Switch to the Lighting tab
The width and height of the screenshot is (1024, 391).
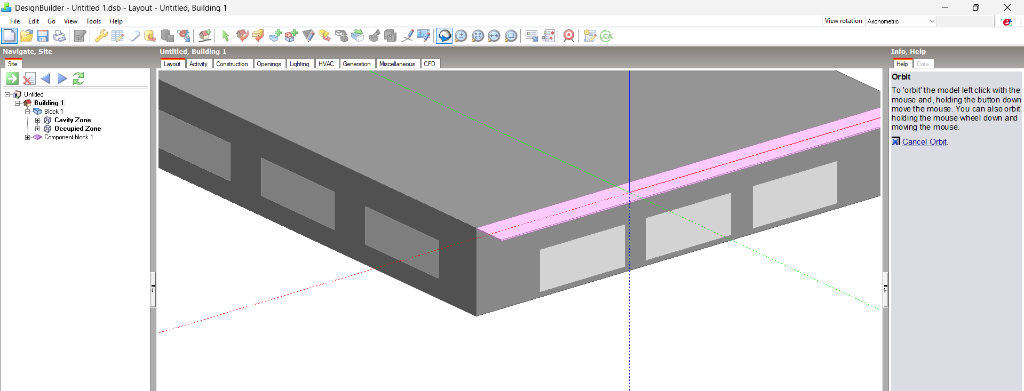click(300, 64)
